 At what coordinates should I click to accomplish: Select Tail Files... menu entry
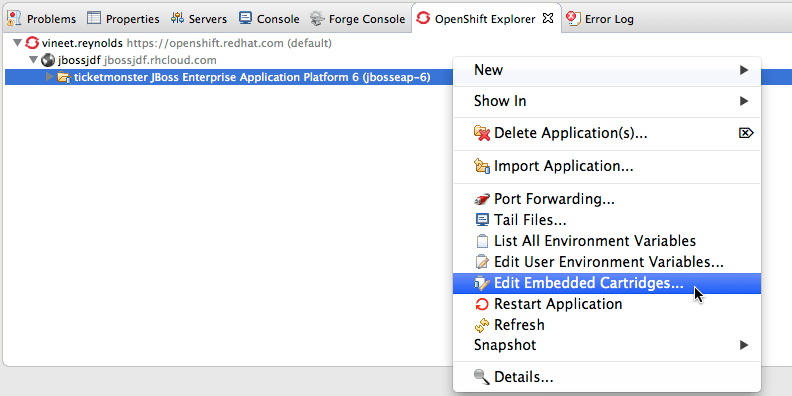tap(607, 220)
